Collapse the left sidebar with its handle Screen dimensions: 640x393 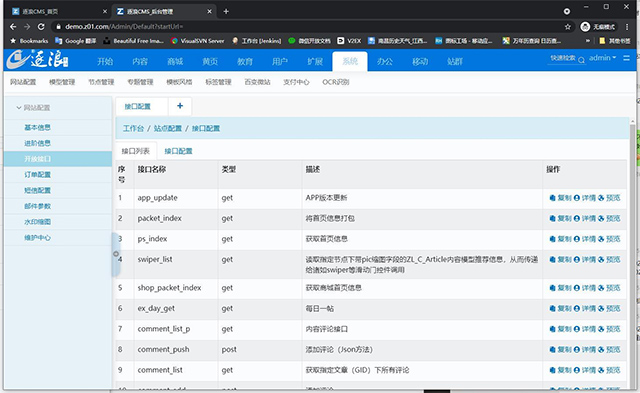116,254
